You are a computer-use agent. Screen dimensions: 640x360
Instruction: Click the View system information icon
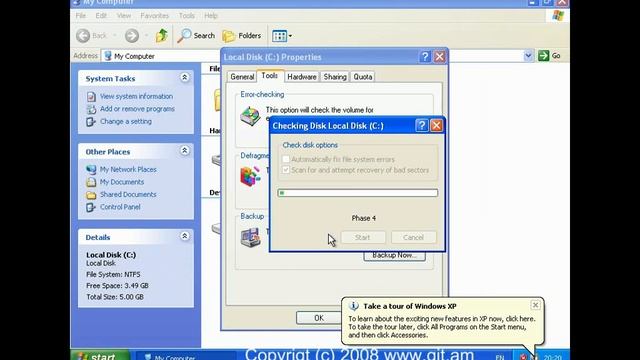91,96
